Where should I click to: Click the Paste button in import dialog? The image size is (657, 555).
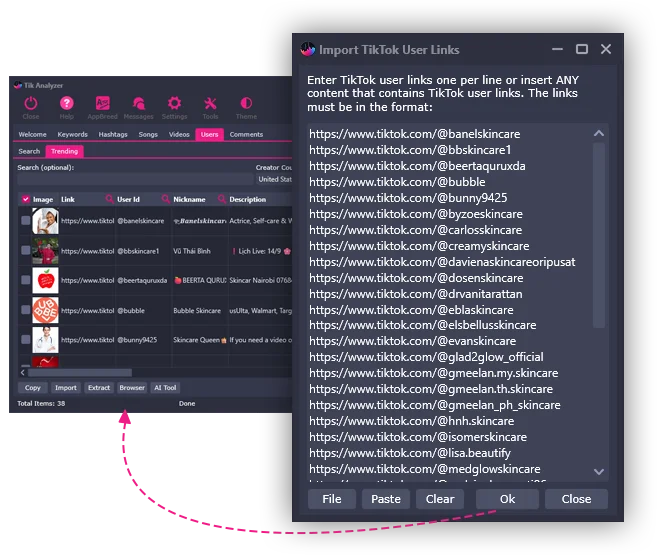(386, 499)
